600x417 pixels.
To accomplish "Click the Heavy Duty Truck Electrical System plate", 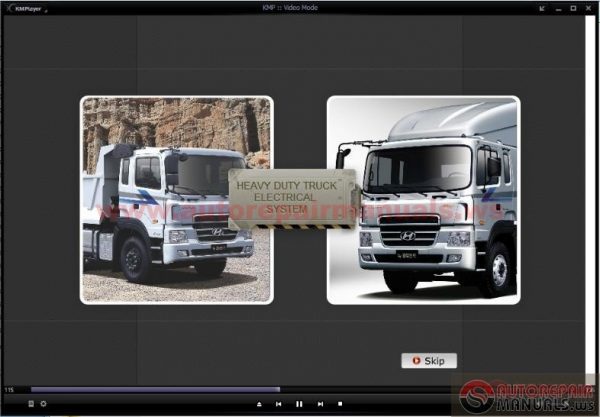I will click(293, 199).
